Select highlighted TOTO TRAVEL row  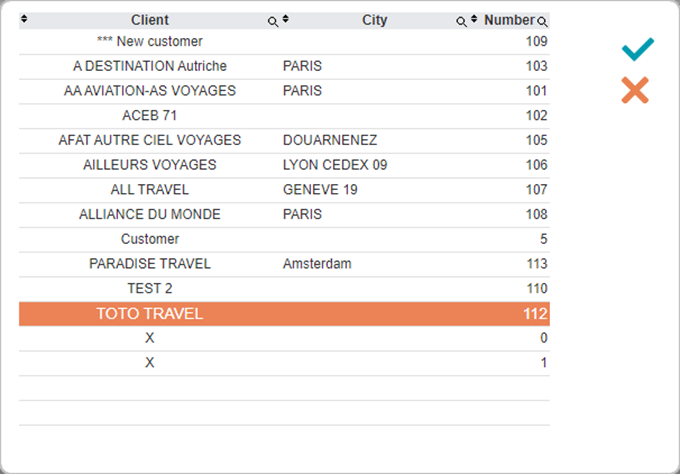(x=284, y=314)
